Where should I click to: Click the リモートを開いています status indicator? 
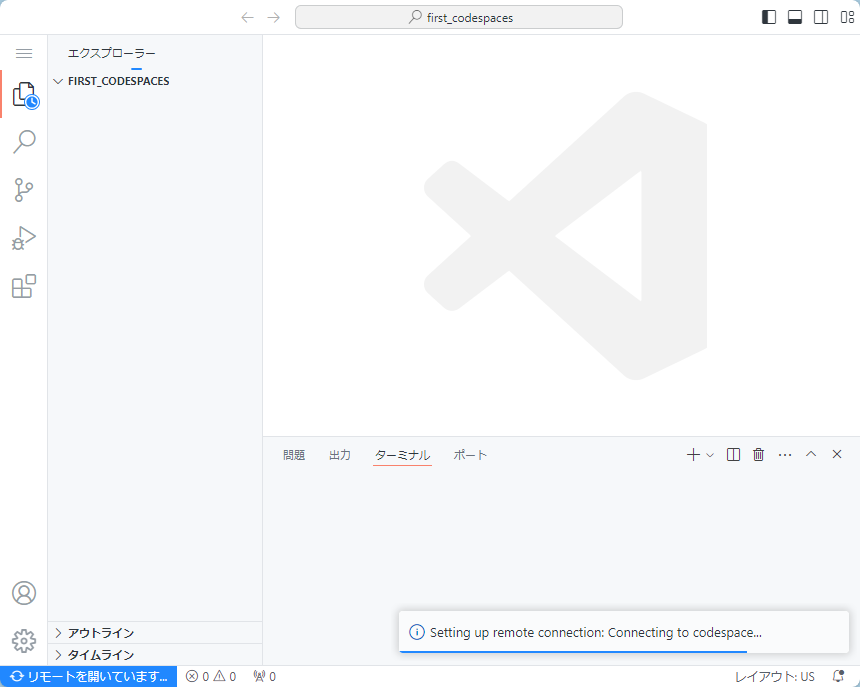tap(88, 677)
